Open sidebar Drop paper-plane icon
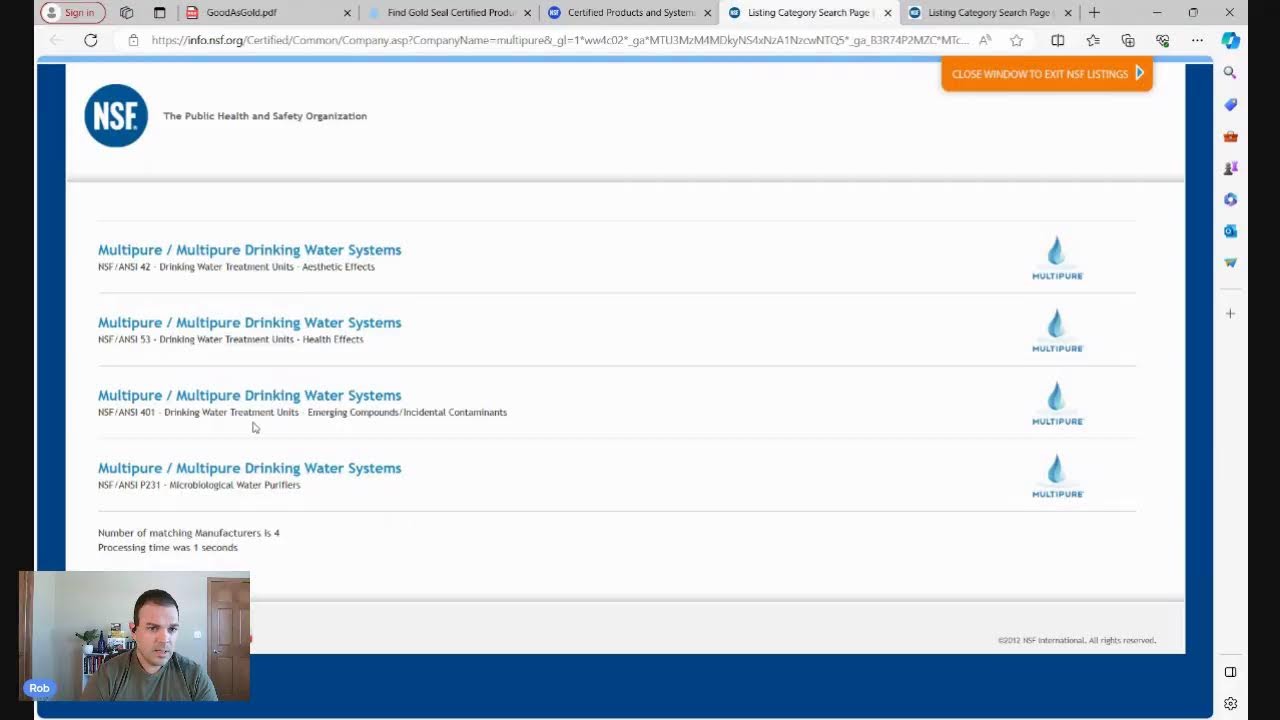 click(x=1230, y=263)
